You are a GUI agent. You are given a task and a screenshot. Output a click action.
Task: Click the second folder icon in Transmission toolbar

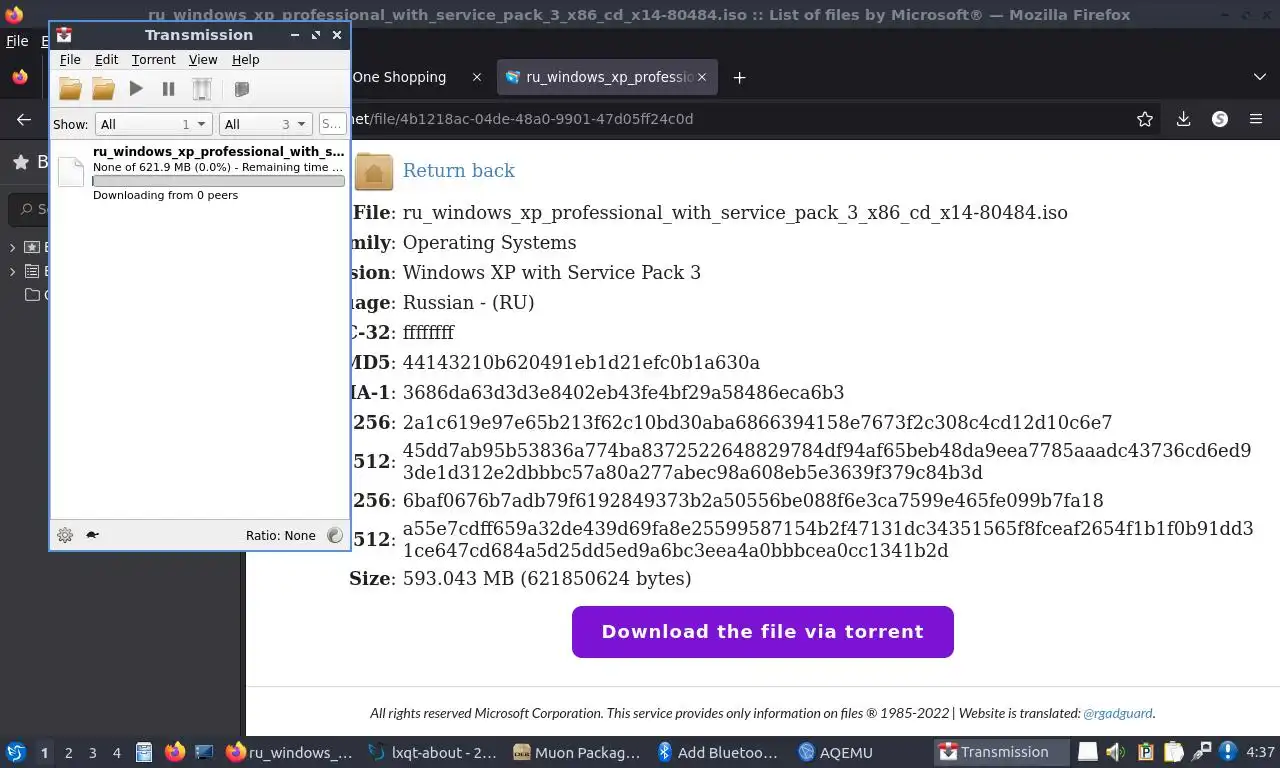pyautogui.click(x=103, y=89)
